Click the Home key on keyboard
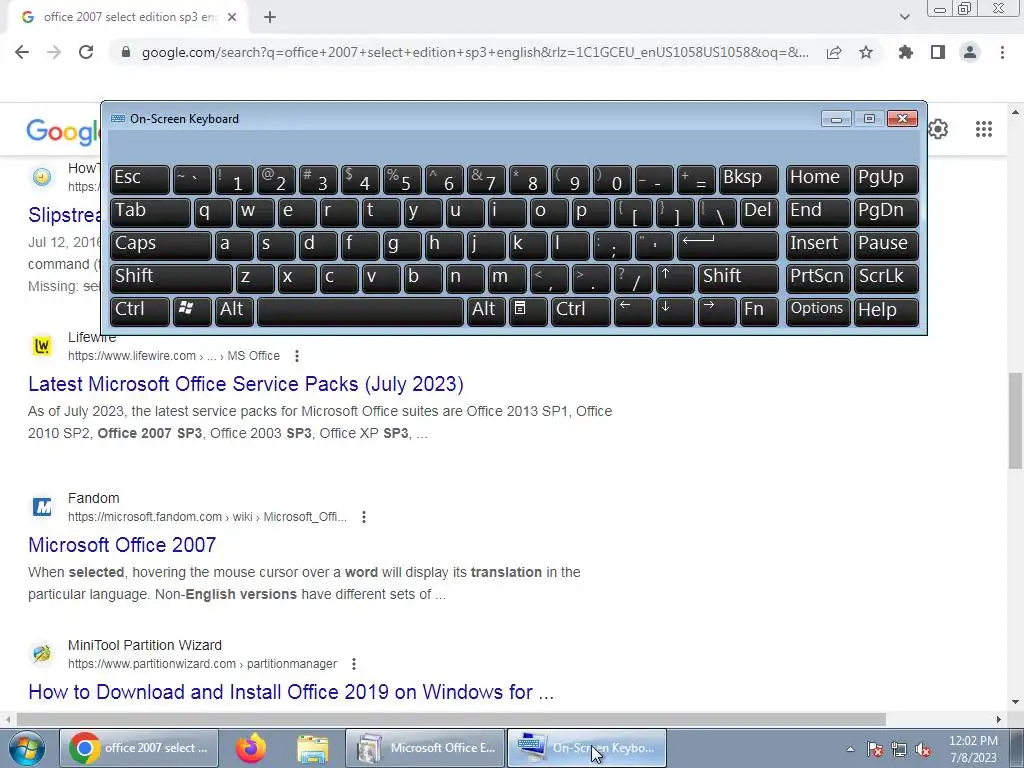1024x768 pixels. coord(818,180)
